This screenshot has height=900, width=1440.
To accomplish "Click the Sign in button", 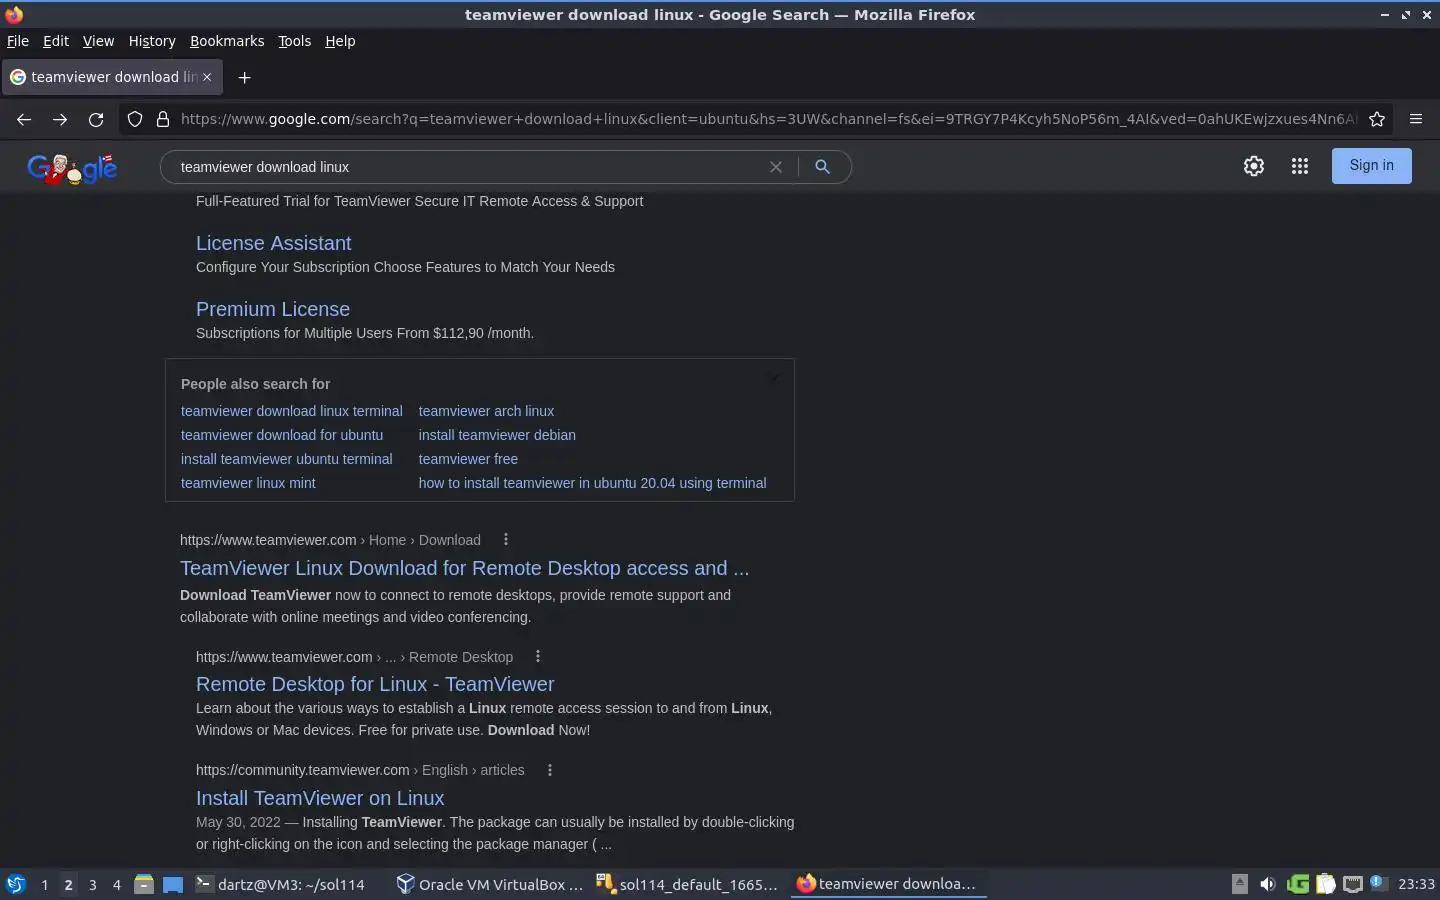I will [1371, 166].
